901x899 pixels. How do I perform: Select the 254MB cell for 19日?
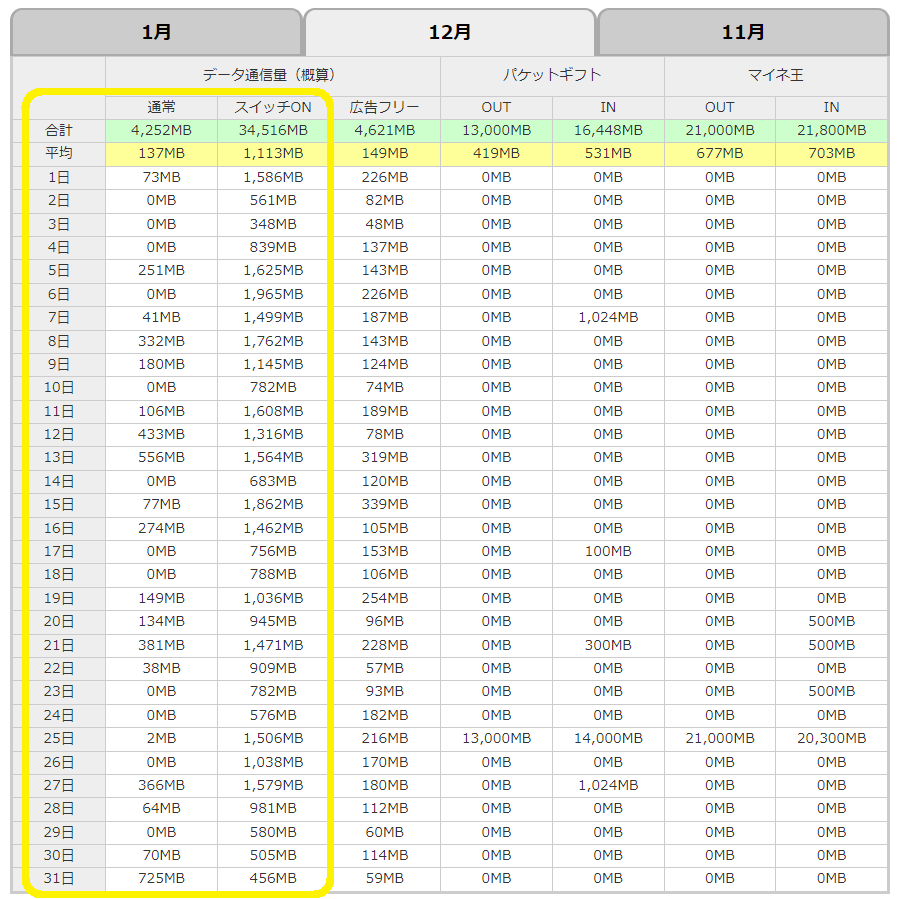384,598
